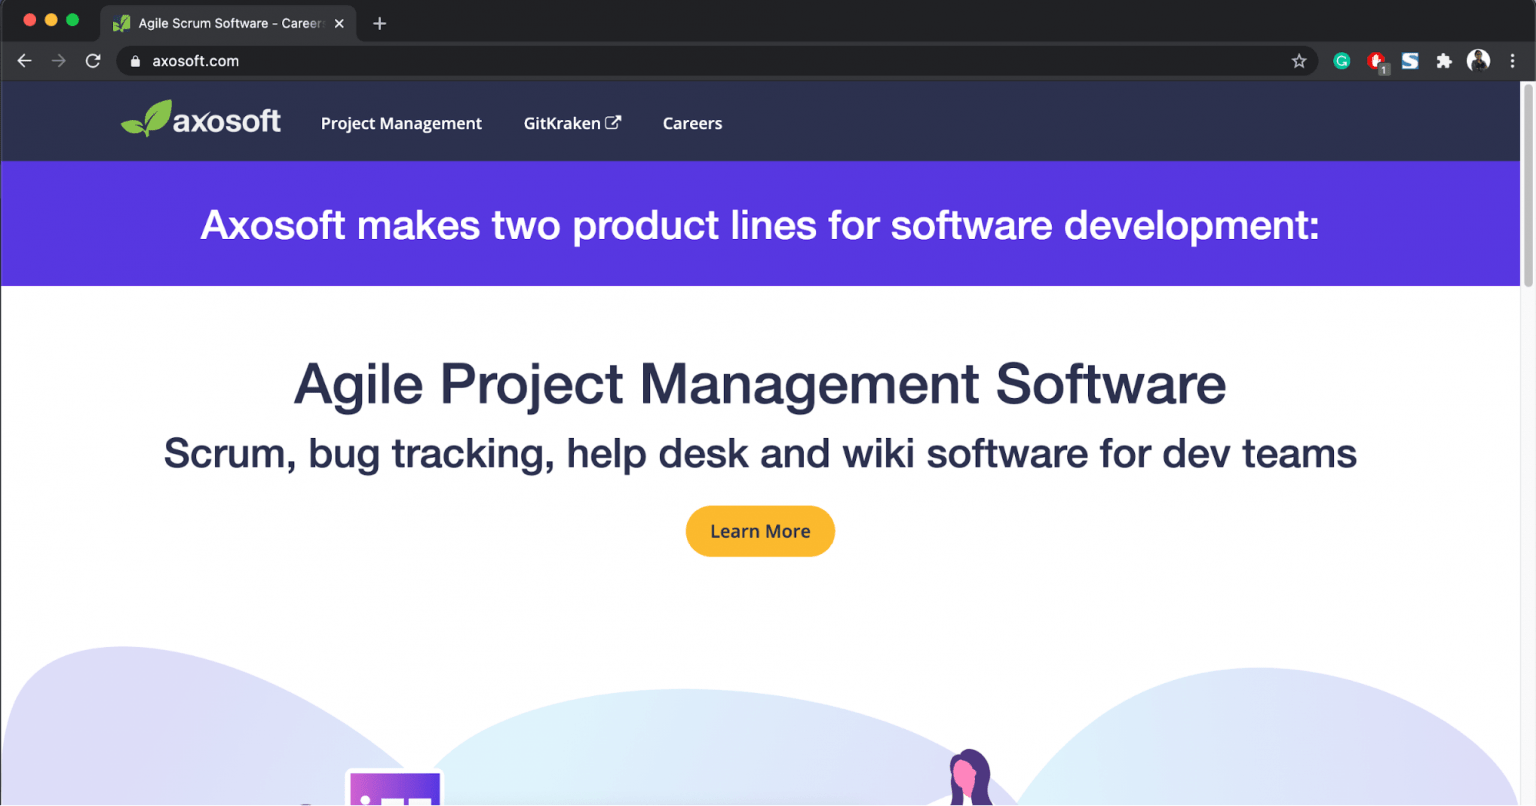This screenshot has width=1536, height=806.
Task: Click the forward navigation arrow
Action: (58, 61)
